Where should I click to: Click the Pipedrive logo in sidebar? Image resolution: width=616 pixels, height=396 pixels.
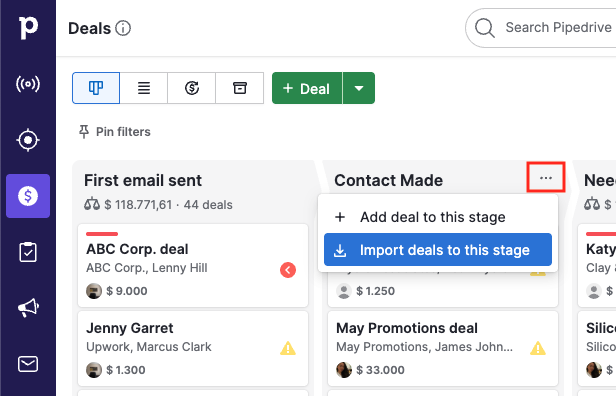pos(28,28)
